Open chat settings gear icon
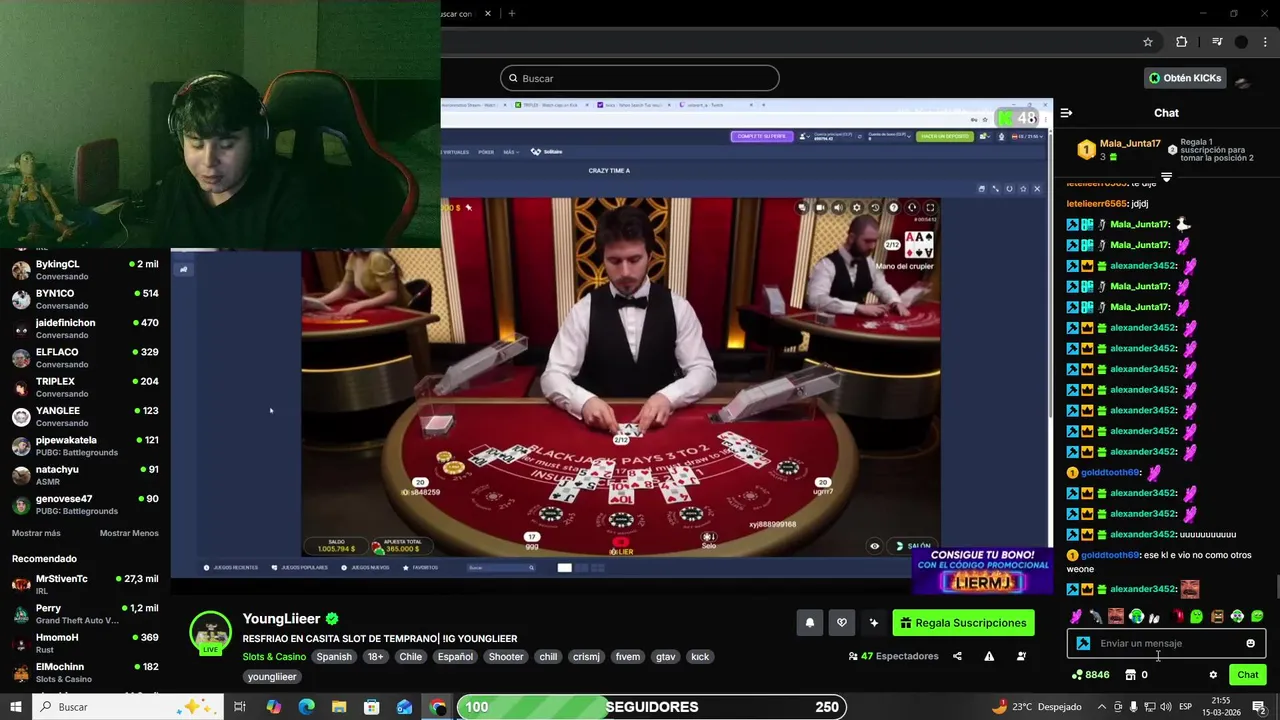Image resolution: width=1280 pixels, height=720 pixels. point(1213,675)
